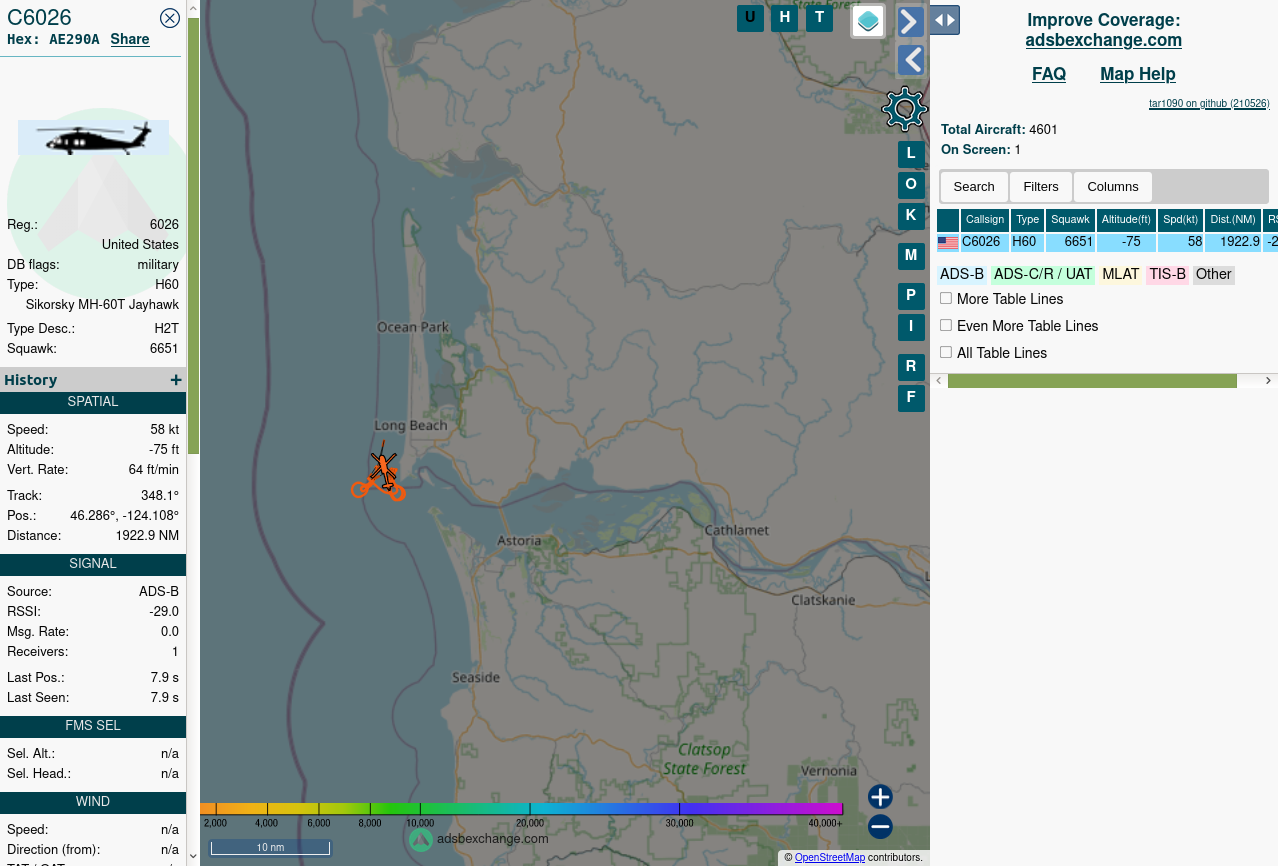Select the orange helicopter on the map
Image resolution: width=1278 pixels, height=866 pixels.
[383, 468]
